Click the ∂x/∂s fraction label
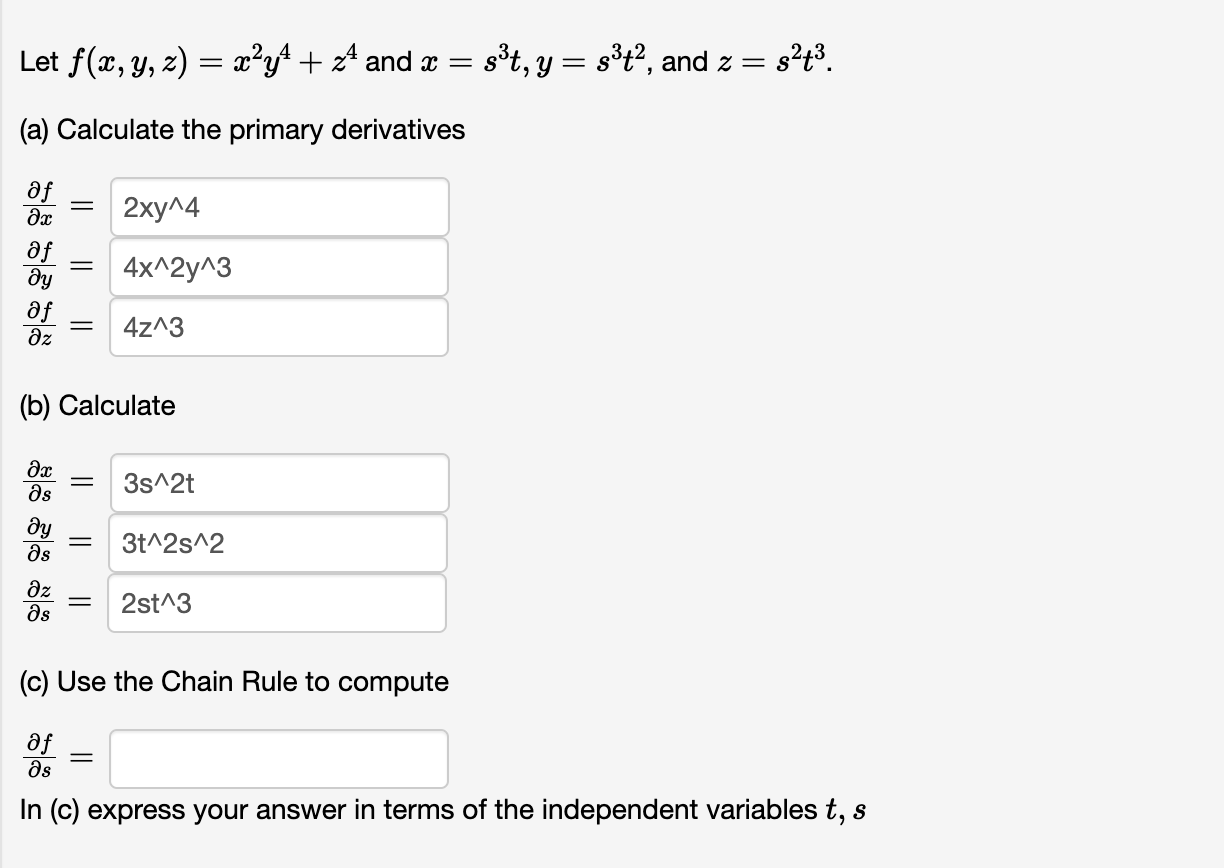Image resolution: width=1224 pixels, height=868 pixels. pos(38,483)
